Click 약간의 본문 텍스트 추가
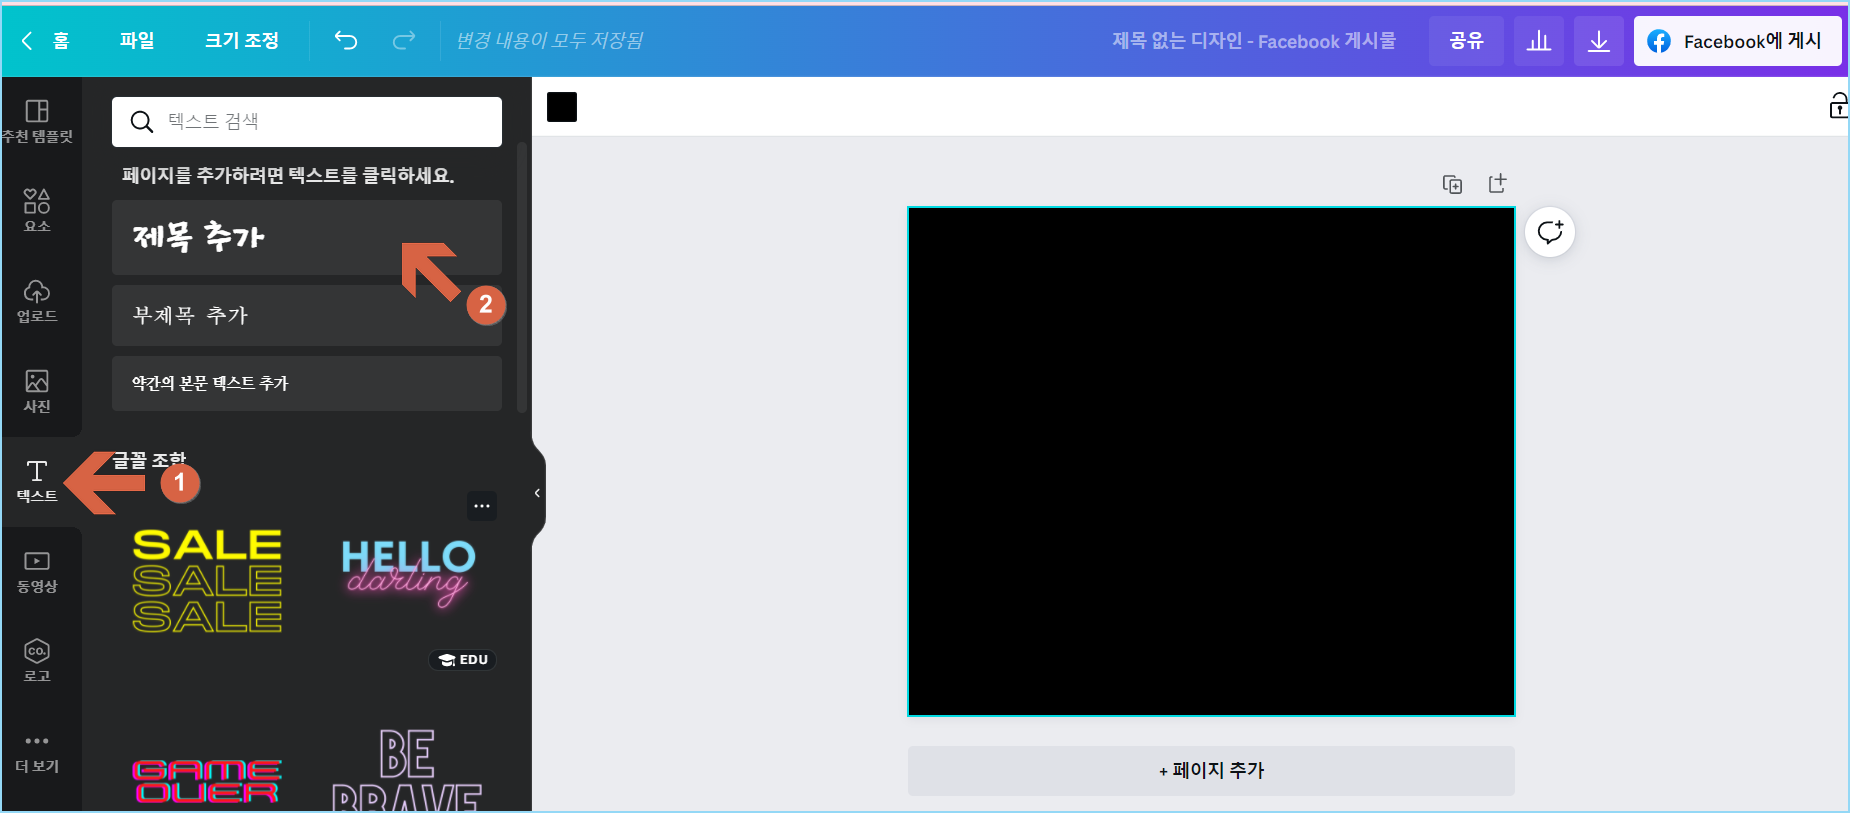Viewport: 1850px width, 813px height. point(307,383)
